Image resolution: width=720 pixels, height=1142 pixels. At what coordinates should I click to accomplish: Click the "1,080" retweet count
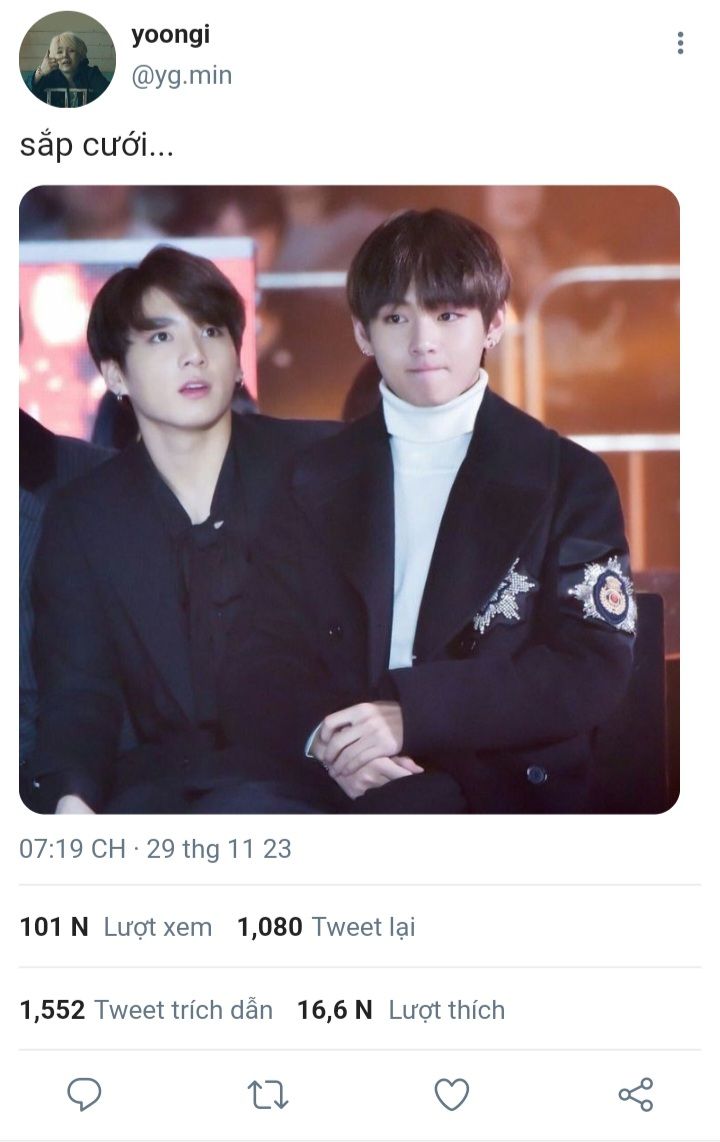click(x=269, y=927)
